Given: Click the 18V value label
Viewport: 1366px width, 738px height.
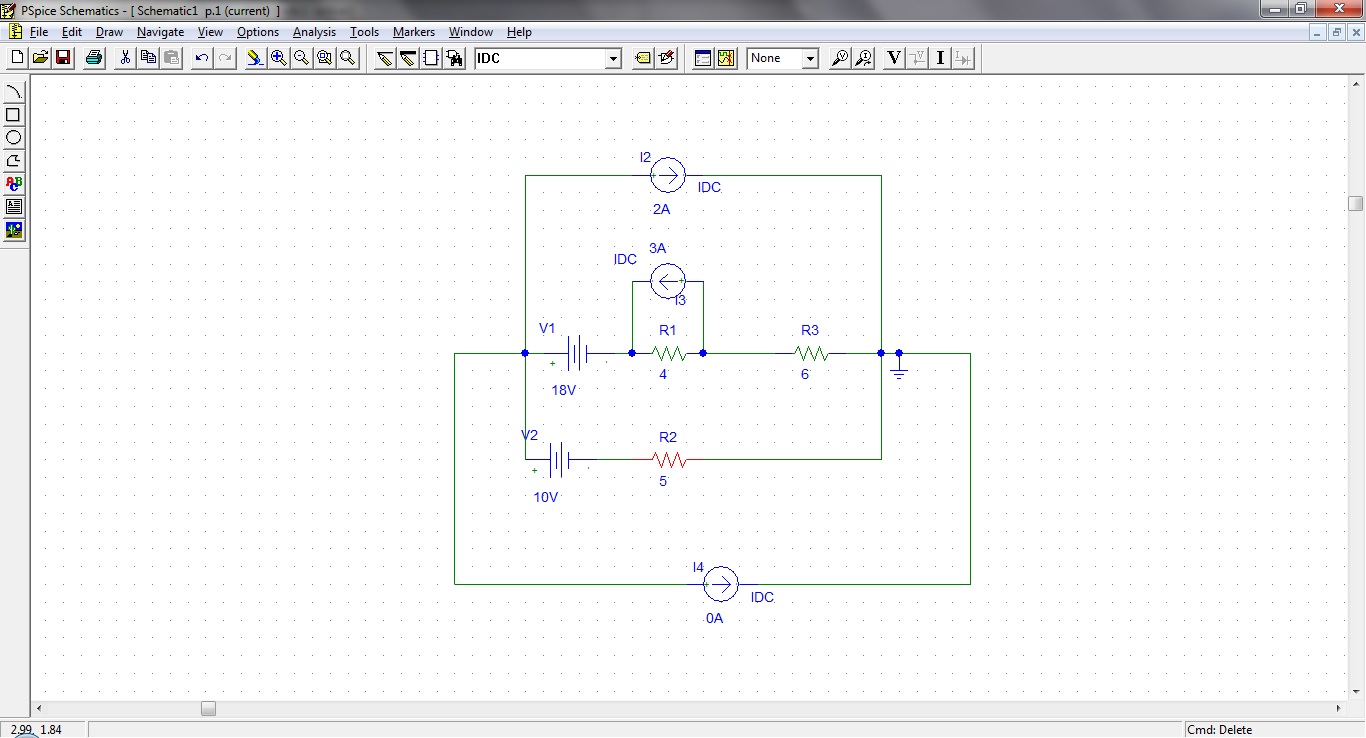Looking at the screenshot, I should click(x=564, y=390).
